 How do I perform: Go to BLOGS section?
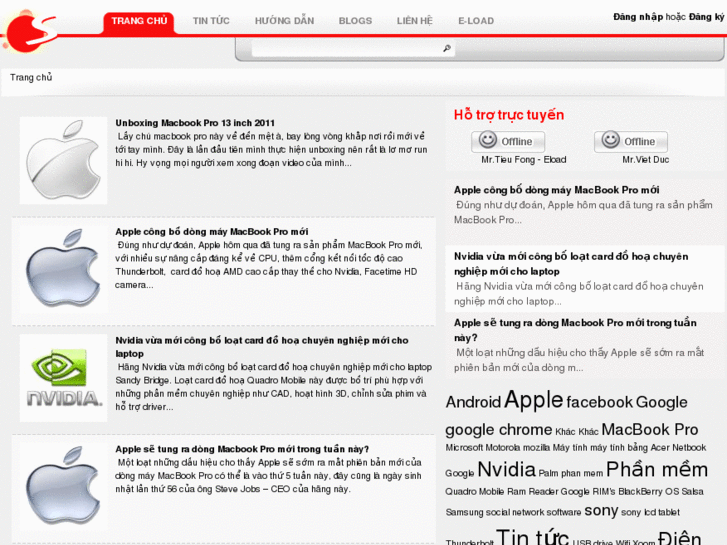coord(355,21)
